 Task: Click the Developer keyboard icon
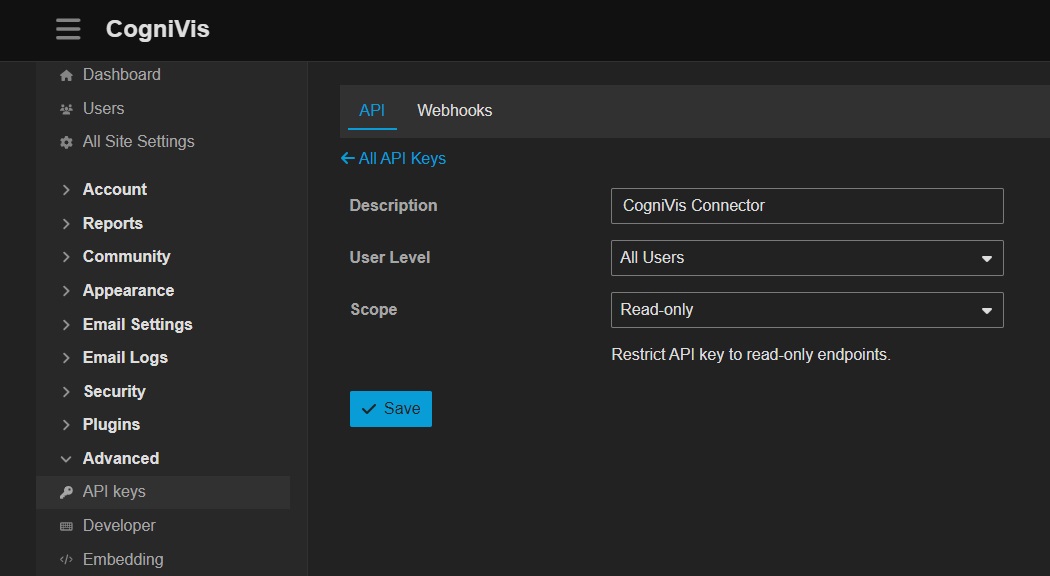click(x=66, y=526)
